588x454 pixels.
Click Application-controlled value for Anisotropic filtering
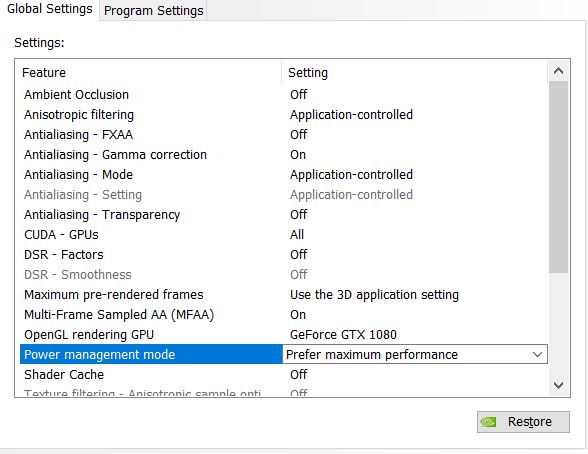(351, 115)
